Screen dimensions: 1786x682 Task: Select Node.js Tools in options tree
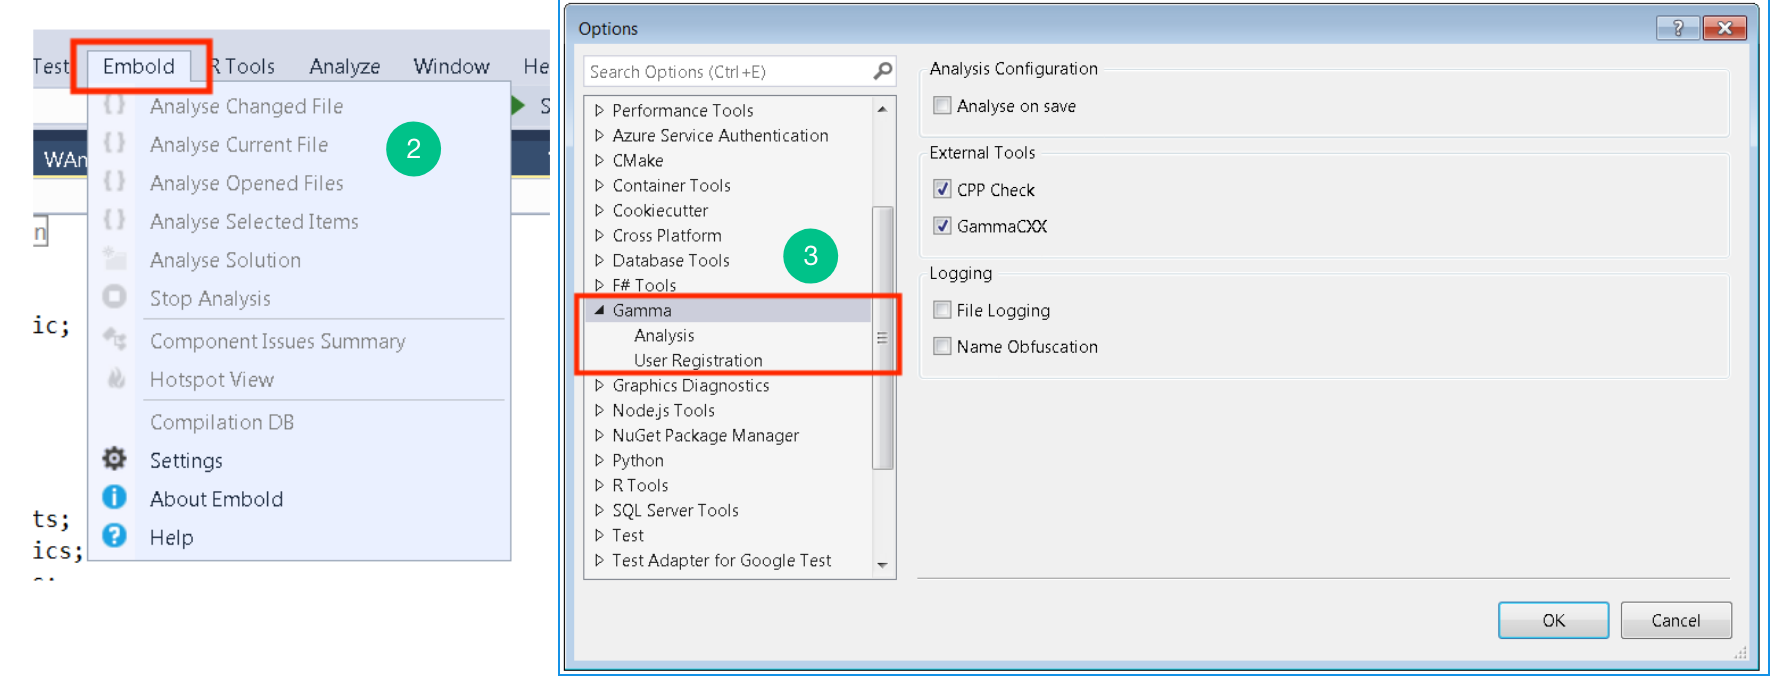tap(663, 410)
